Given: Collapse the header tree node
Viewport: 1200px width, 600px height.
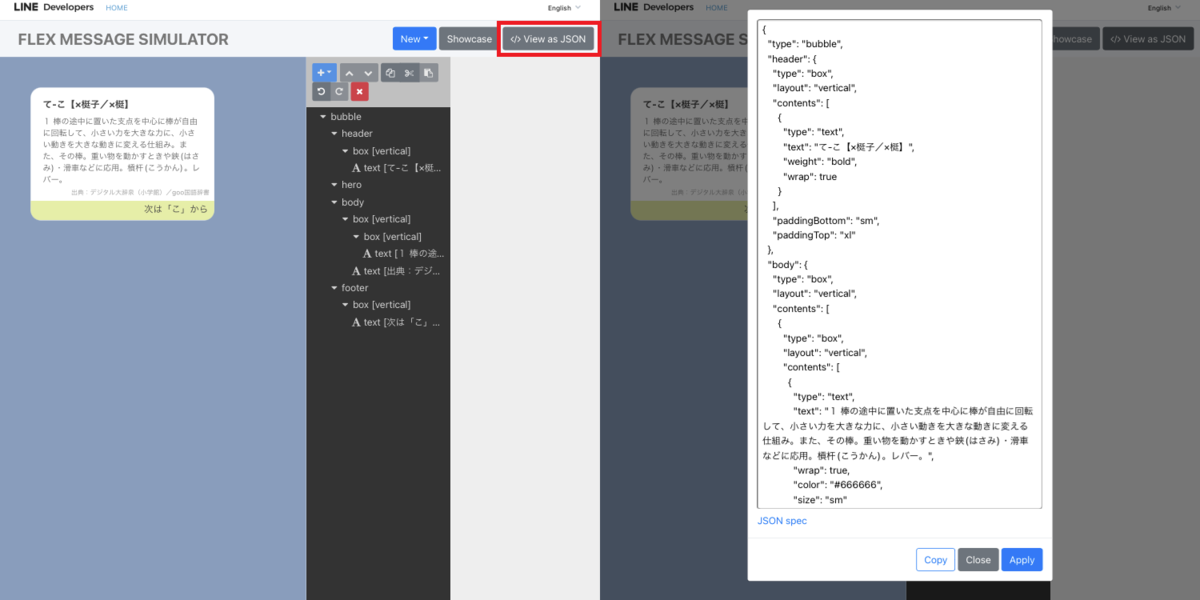Looking at the screenshot, I should click(x=333, y=134).
